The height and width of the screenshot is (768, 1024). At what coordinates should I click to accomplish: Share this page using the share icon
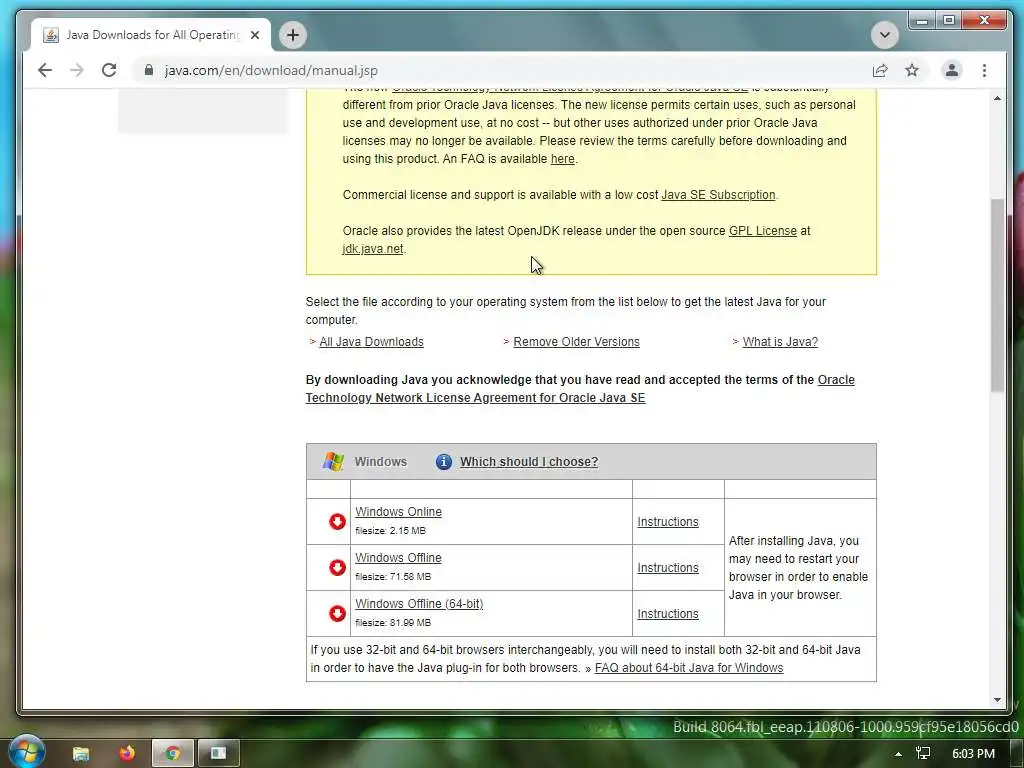[880, 70]
